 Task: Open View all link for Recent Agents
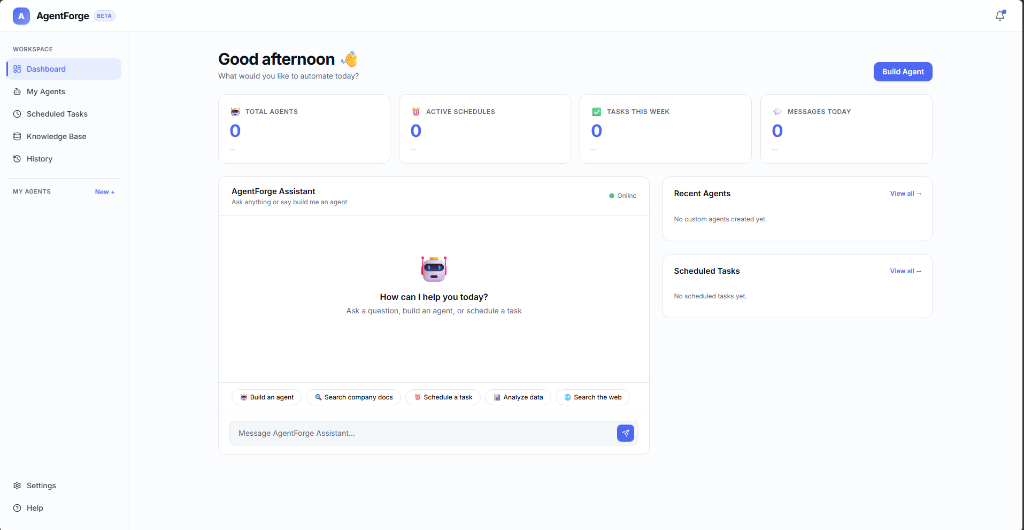[906, 194]
